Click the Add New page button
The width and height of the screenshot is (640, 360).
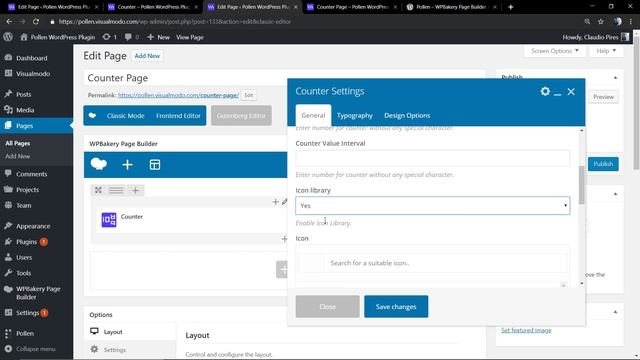coord(147,56)
